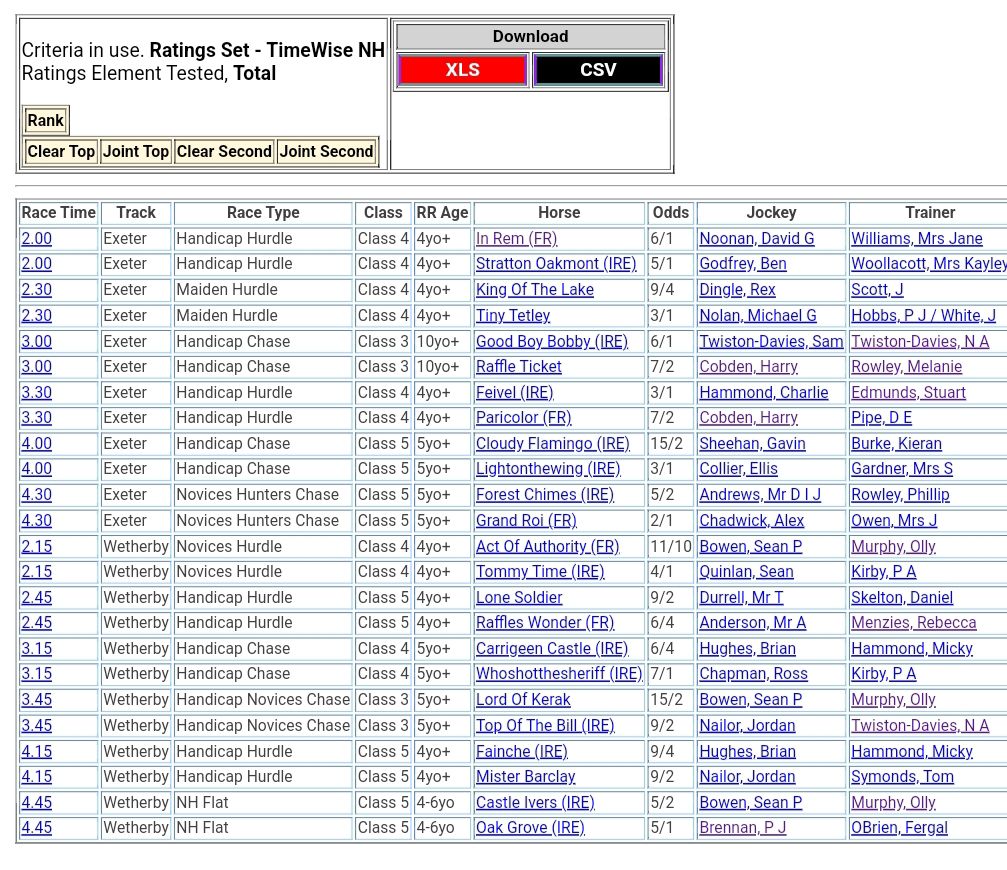1007x870 pixels.
Task: Open the Lord Of Kerak race time 3.45 link
Action: click(37, 700)
